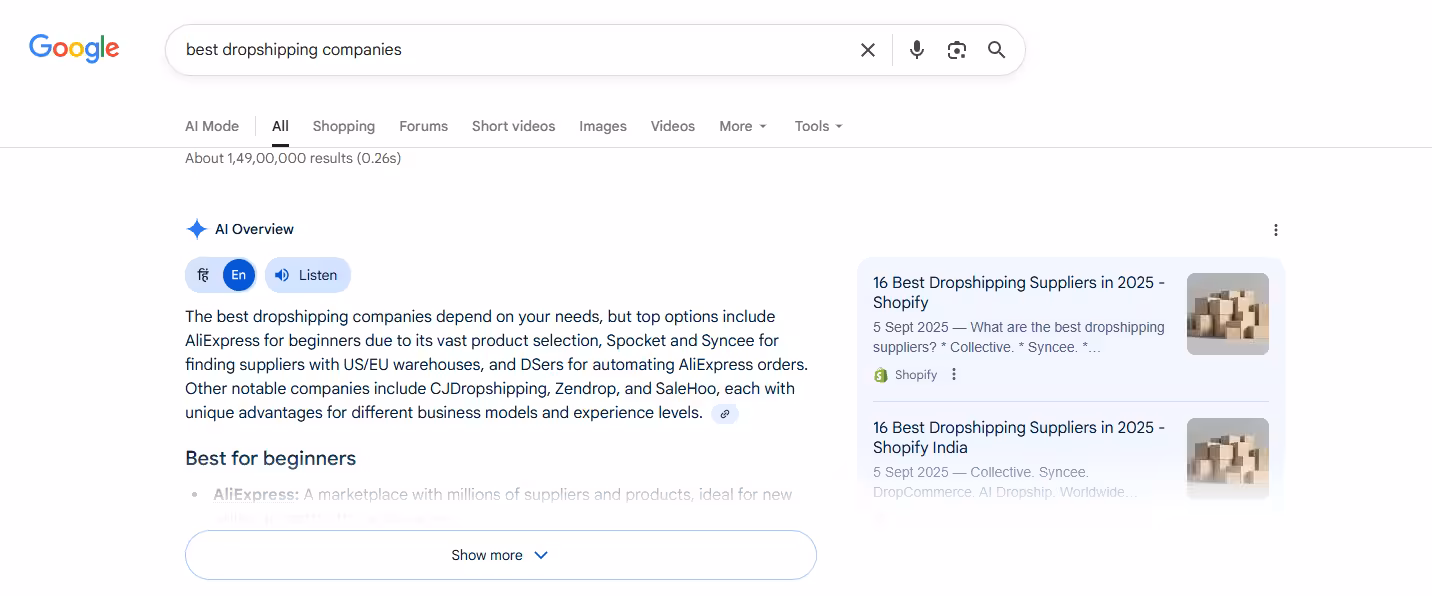The image size is (1432, 596).
Task: Open '16 Best Dropshipping Suppliers in 2025 - Shopify' link
Action: point(1019,292)
